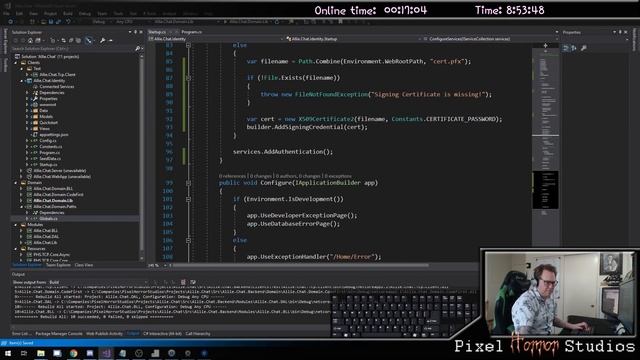
Task: Expand the Properties node in the tree
Action: pos(27,99)
